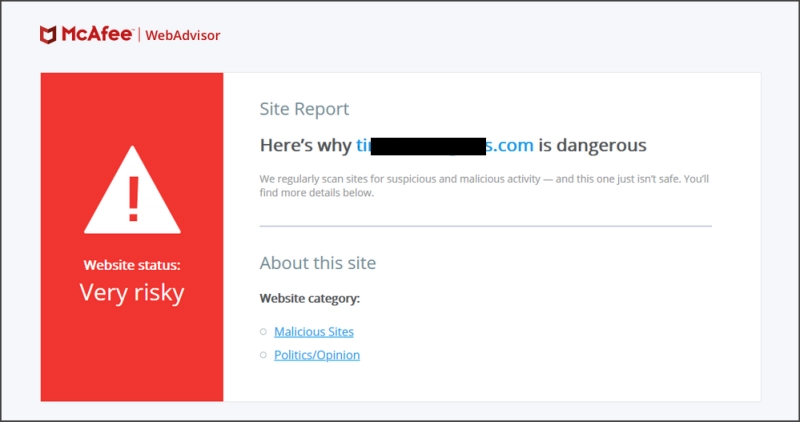Click the Very risky status text
This screenshot has height=422, width=800.
(x=132, y=293)
